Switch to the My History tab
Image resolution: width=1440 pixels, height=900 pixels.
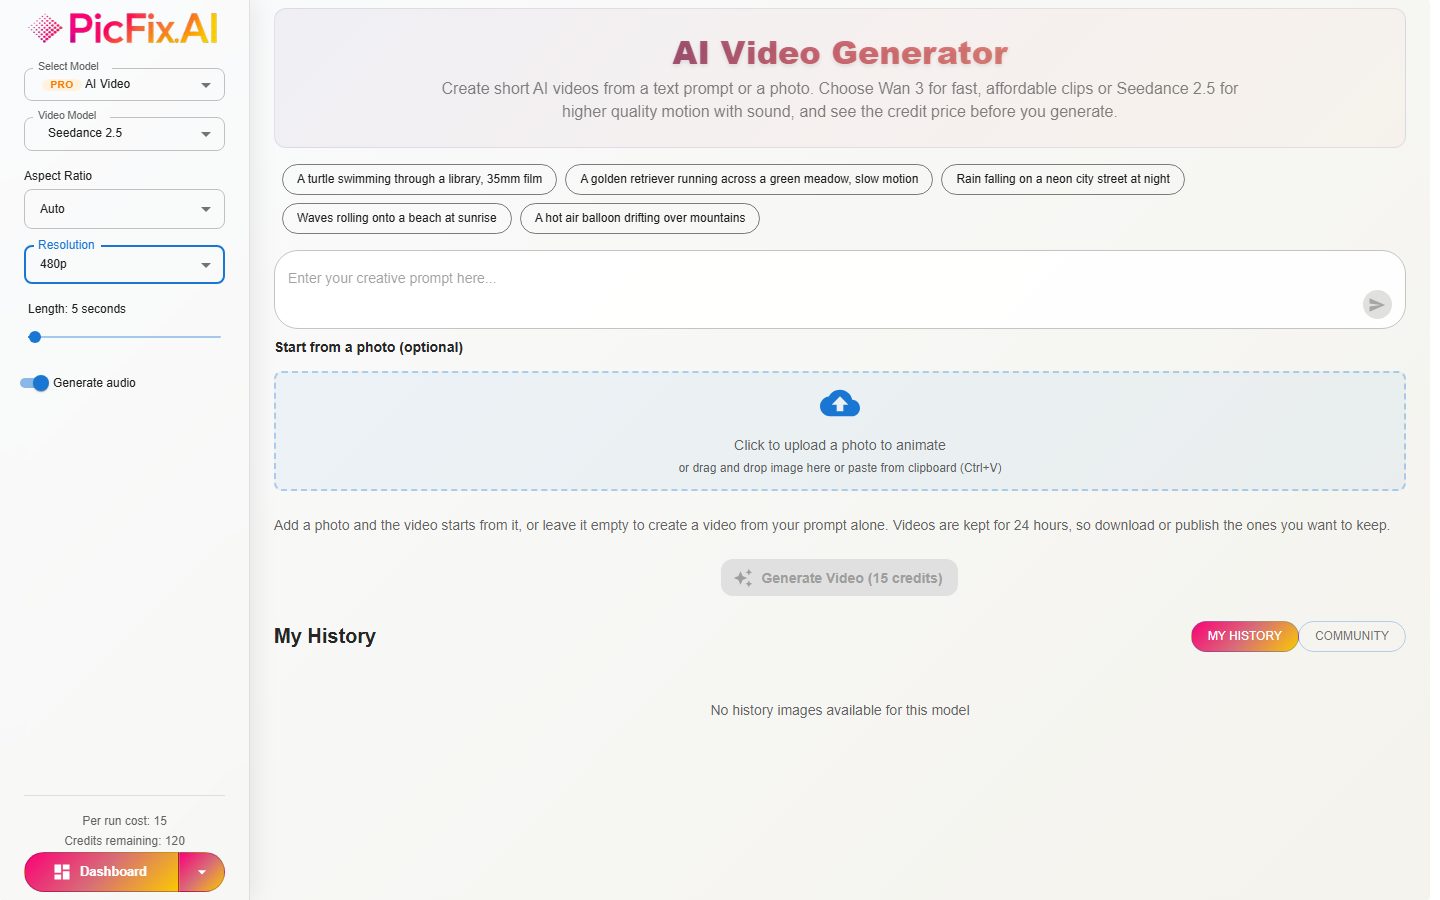(1244, 636)
